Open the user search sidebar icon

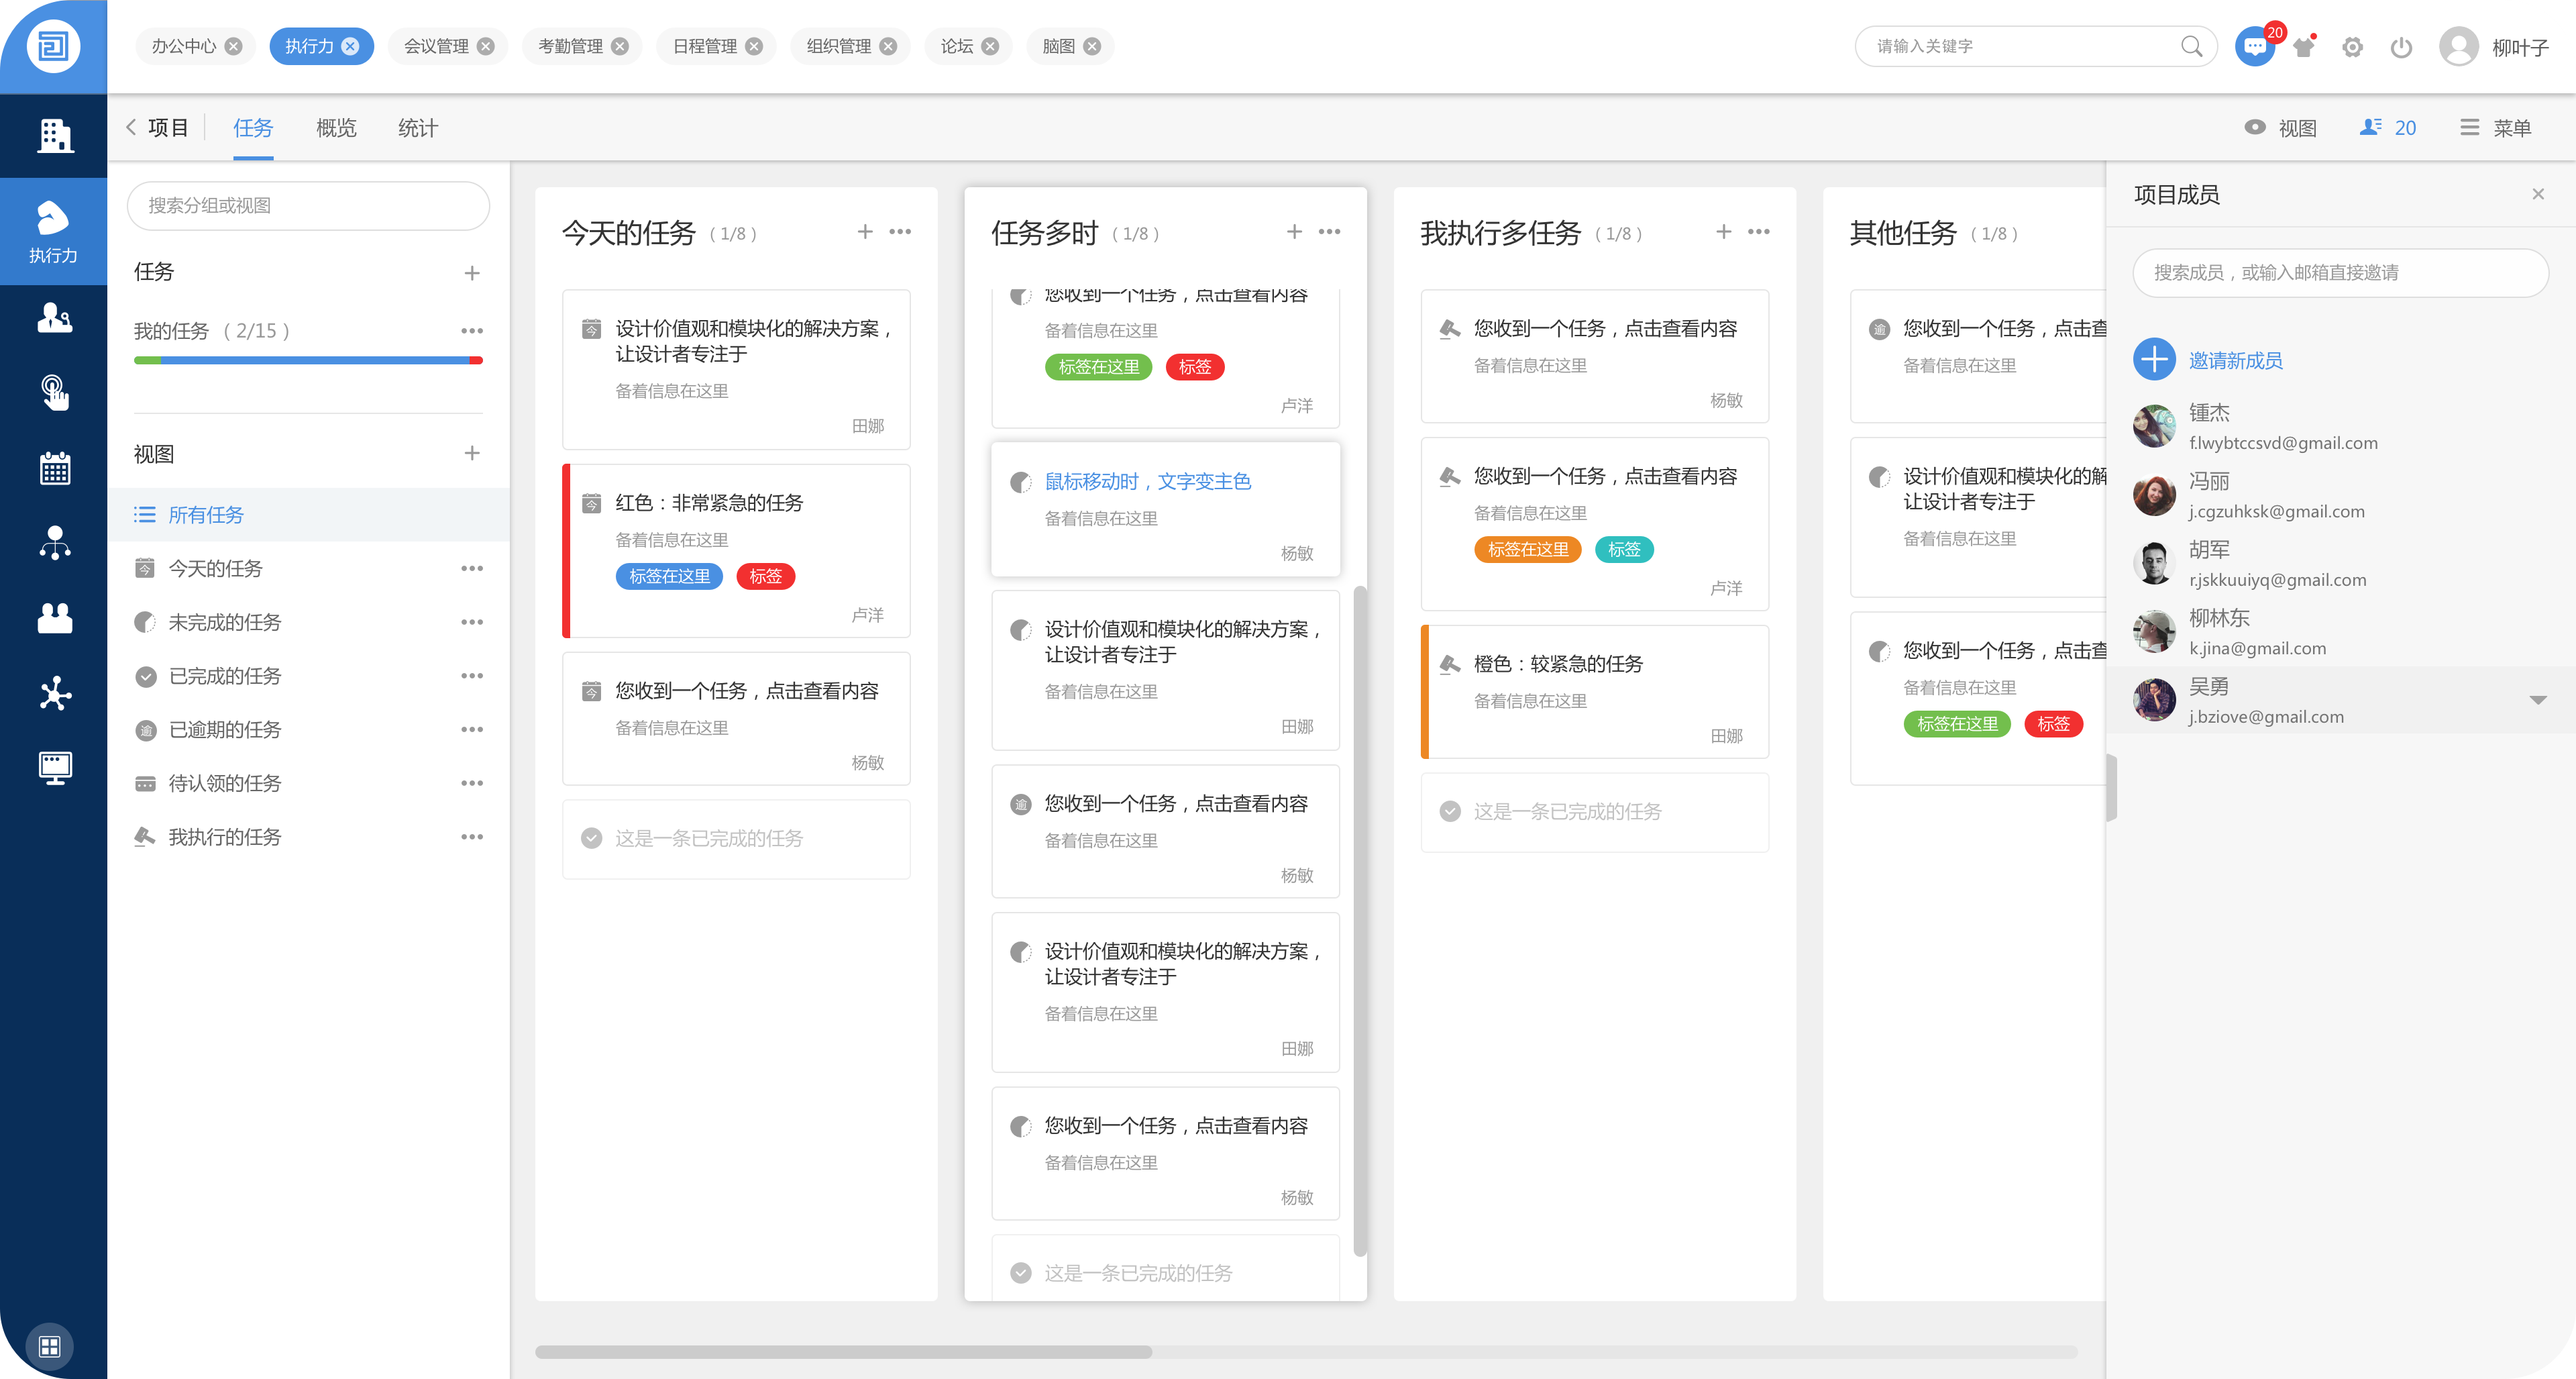pos(54,317)
